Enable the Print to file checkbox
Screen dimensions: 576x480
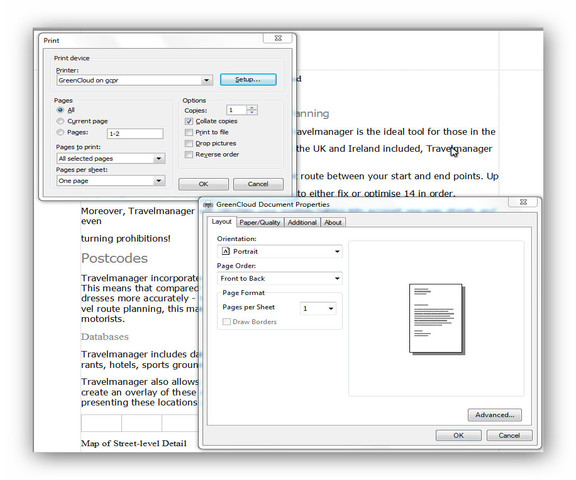pyautogui.click(x=189, y=132)
